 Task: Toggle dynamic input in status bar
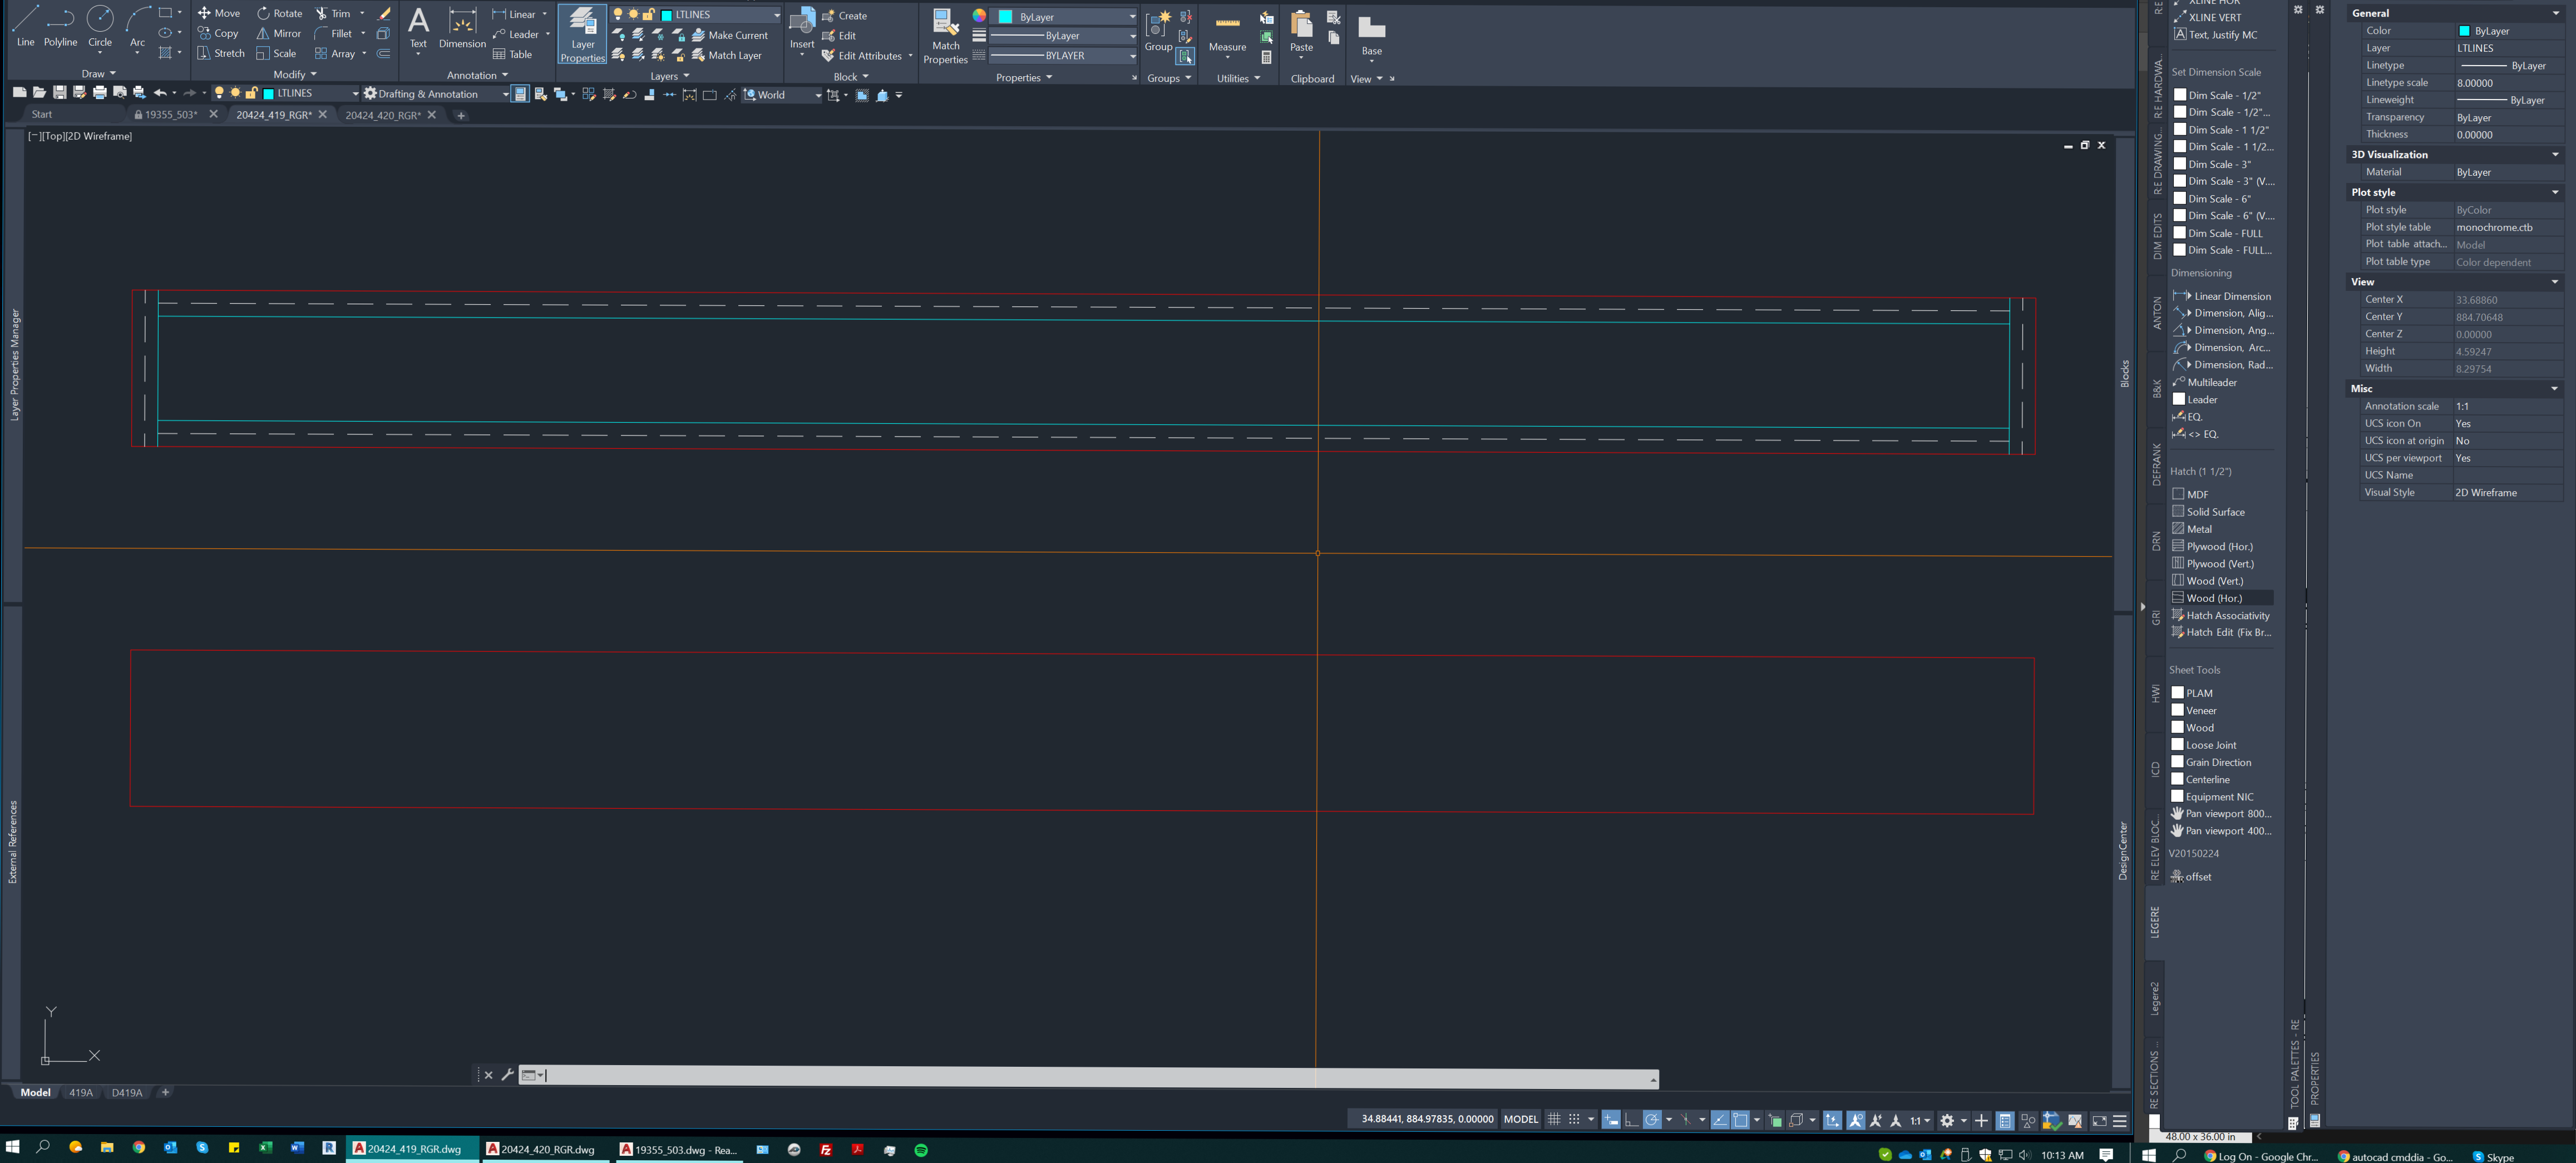click(1610, 1120)
